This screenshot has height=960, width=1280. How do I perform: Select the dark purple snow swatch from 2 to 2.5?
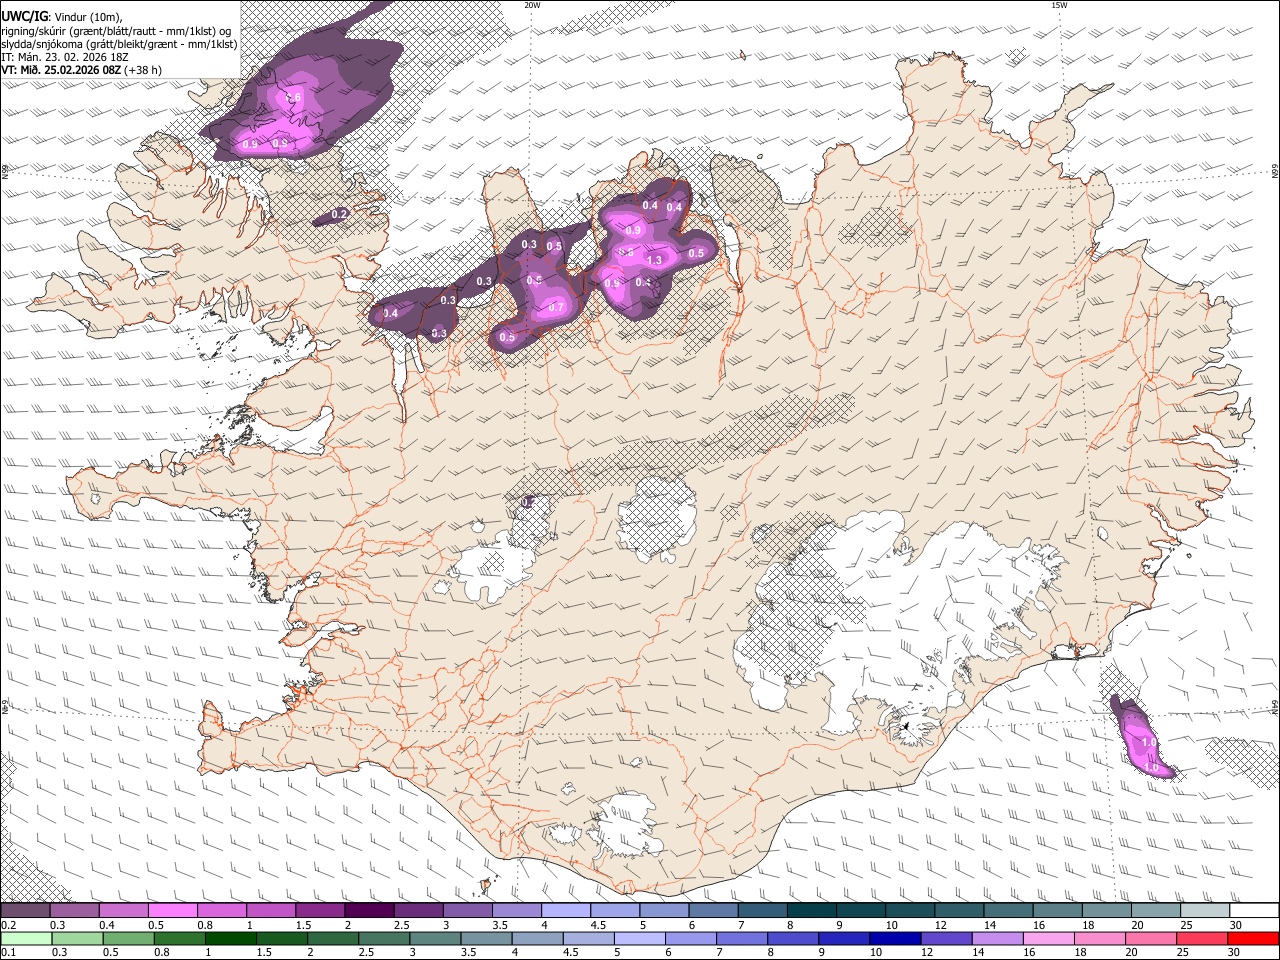[x=368, y=910]
